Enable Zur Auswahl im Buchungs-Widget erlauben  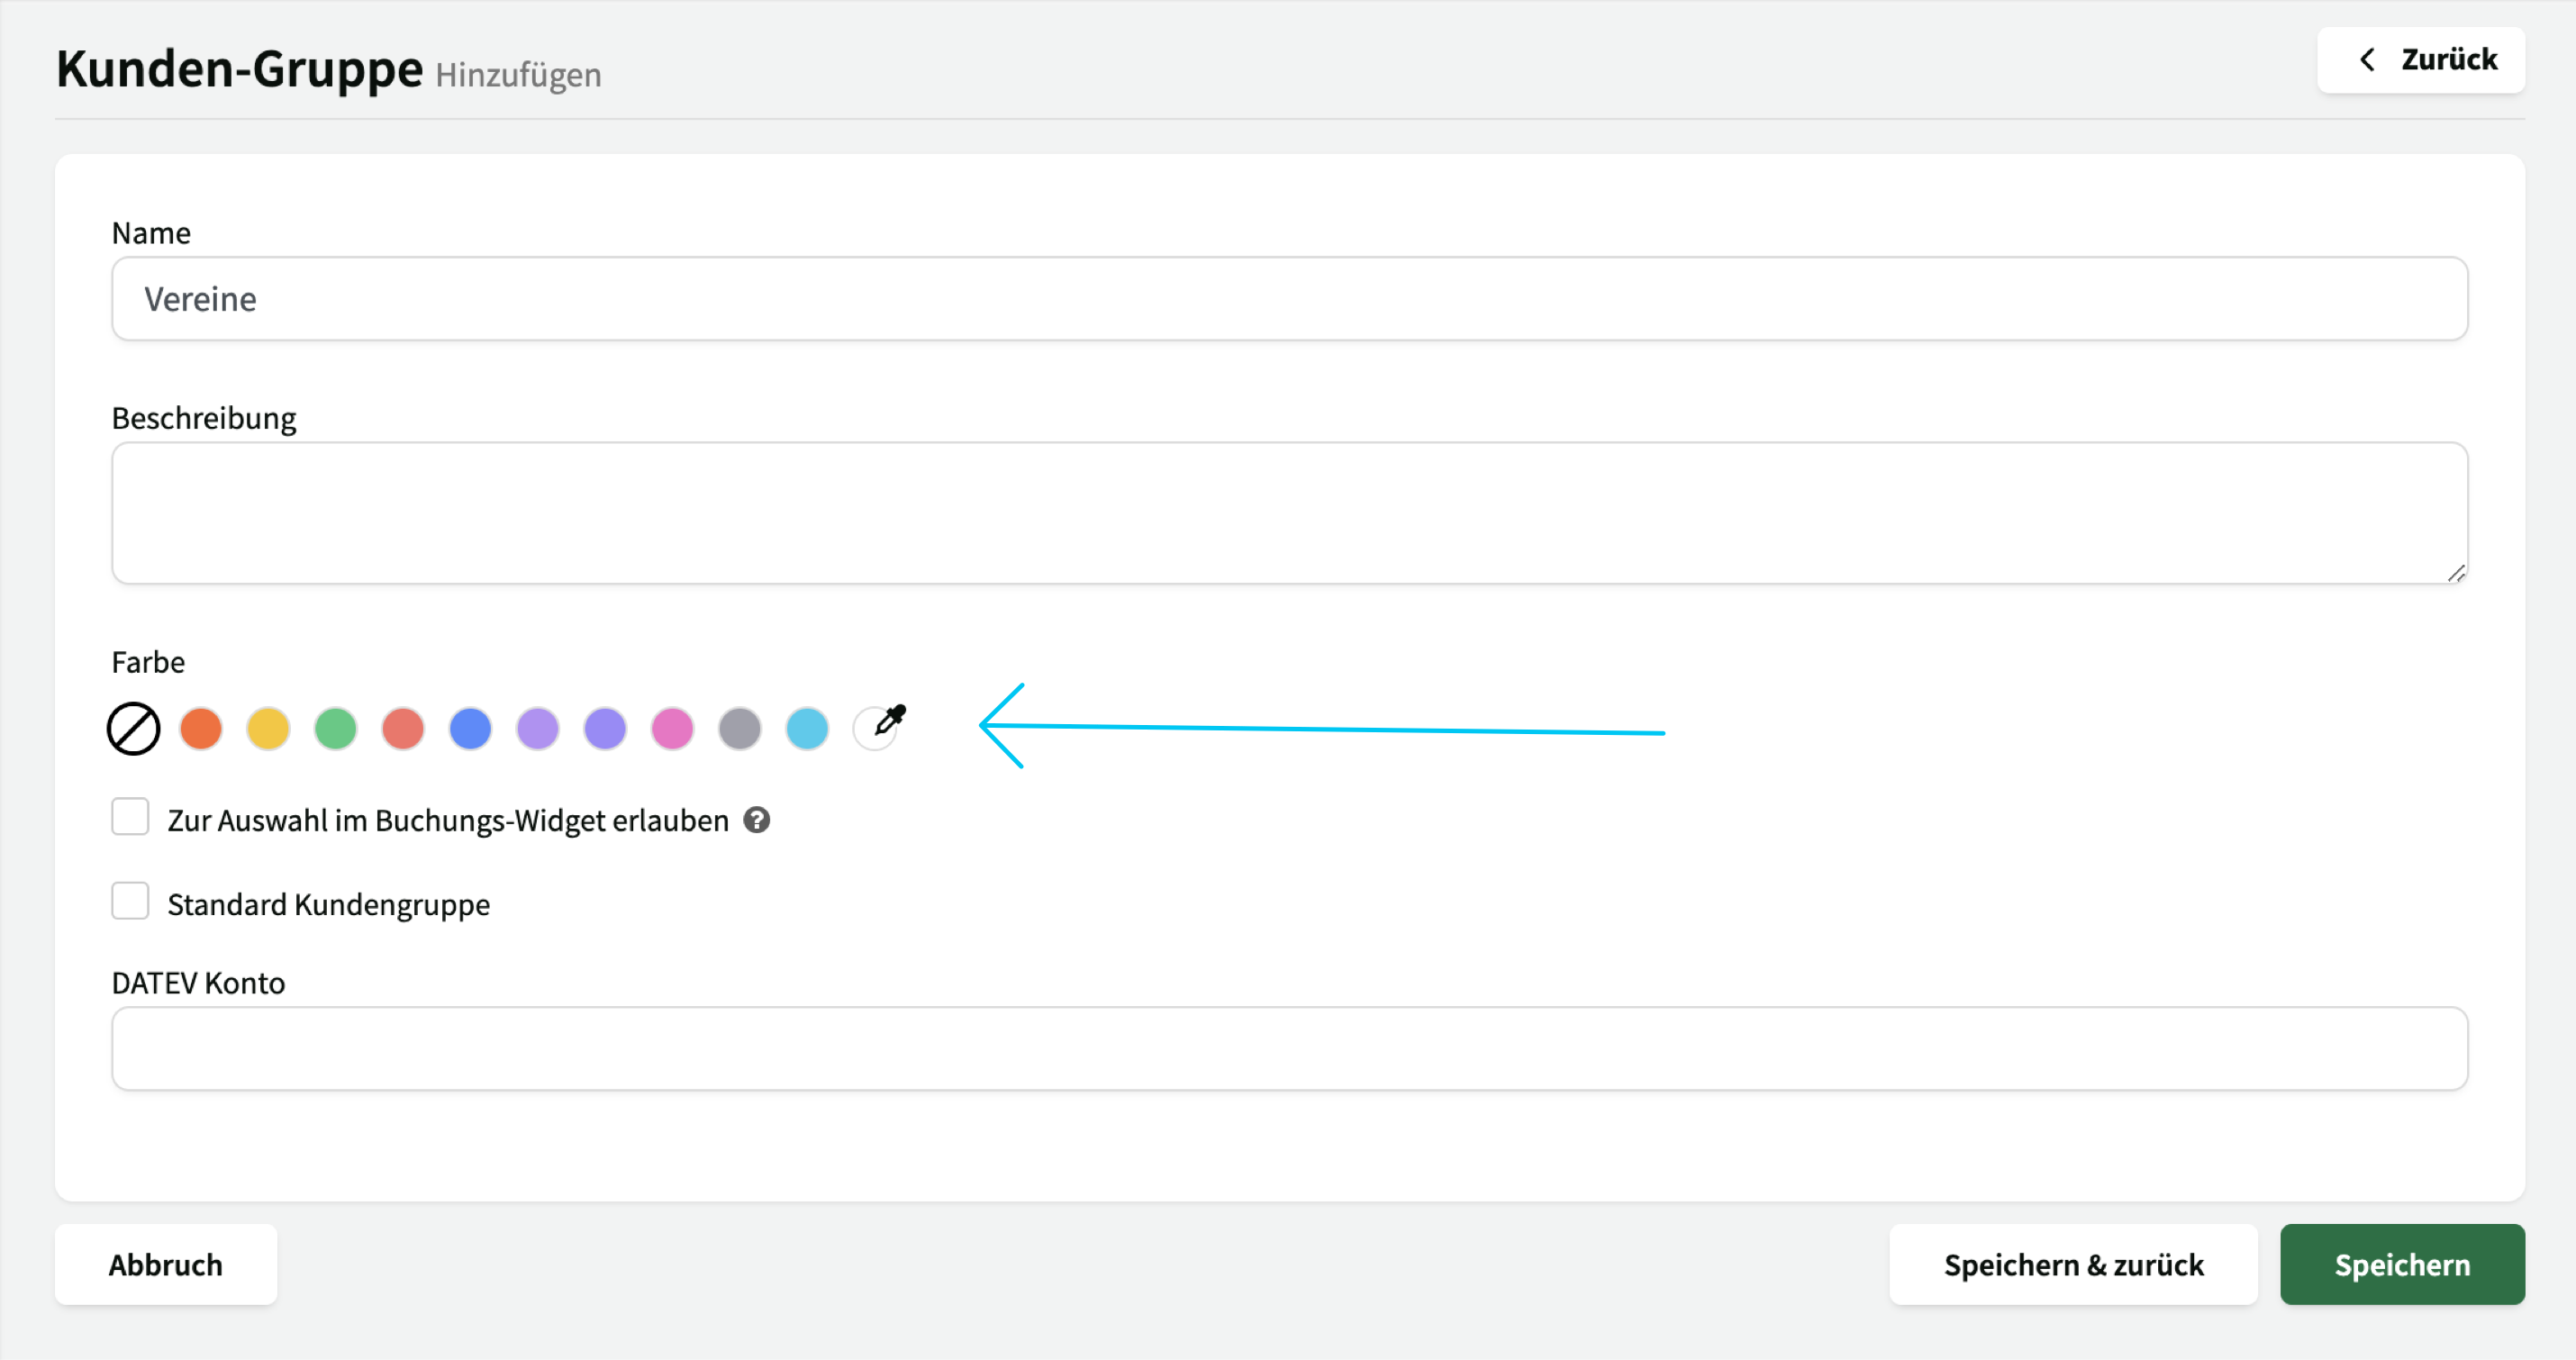(130, 817)
